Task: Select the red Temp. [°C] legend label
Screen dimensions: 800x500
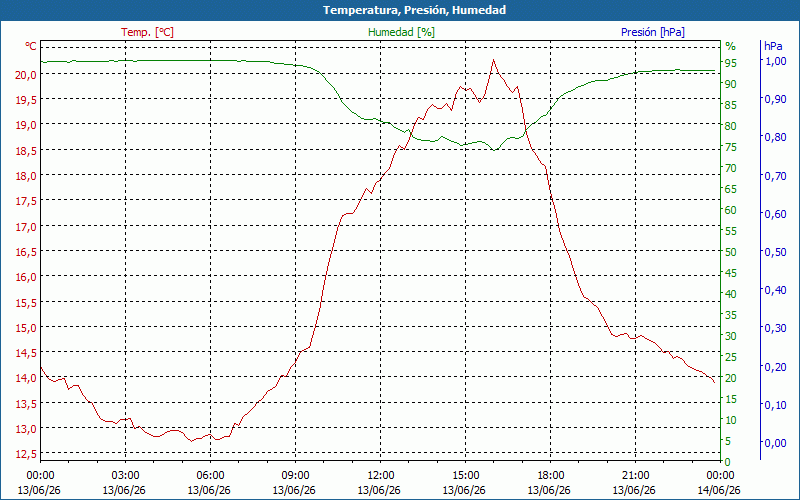Action: coord(147,32)
